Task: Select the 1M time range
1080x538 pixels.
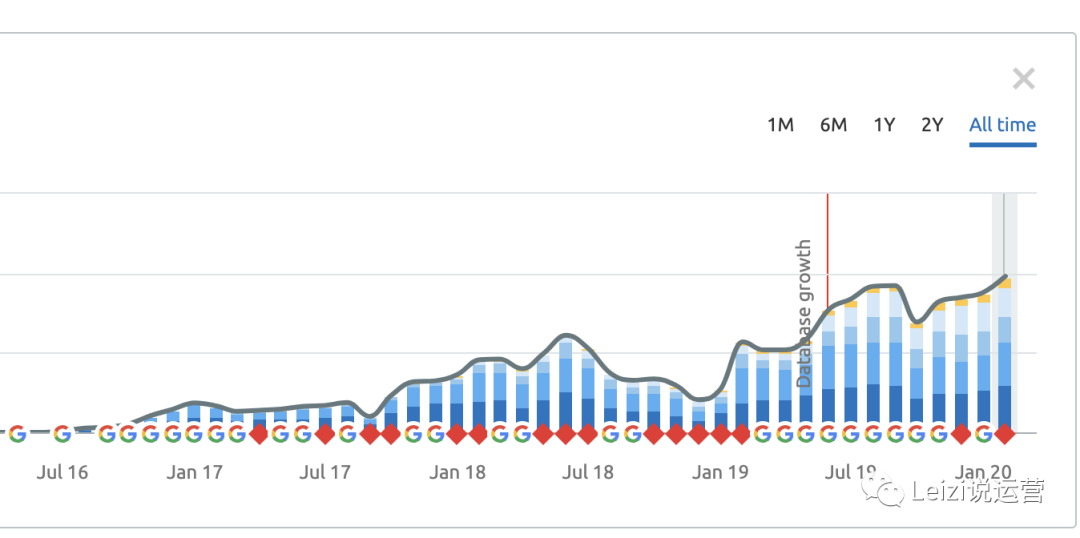Action: (780, 125)
